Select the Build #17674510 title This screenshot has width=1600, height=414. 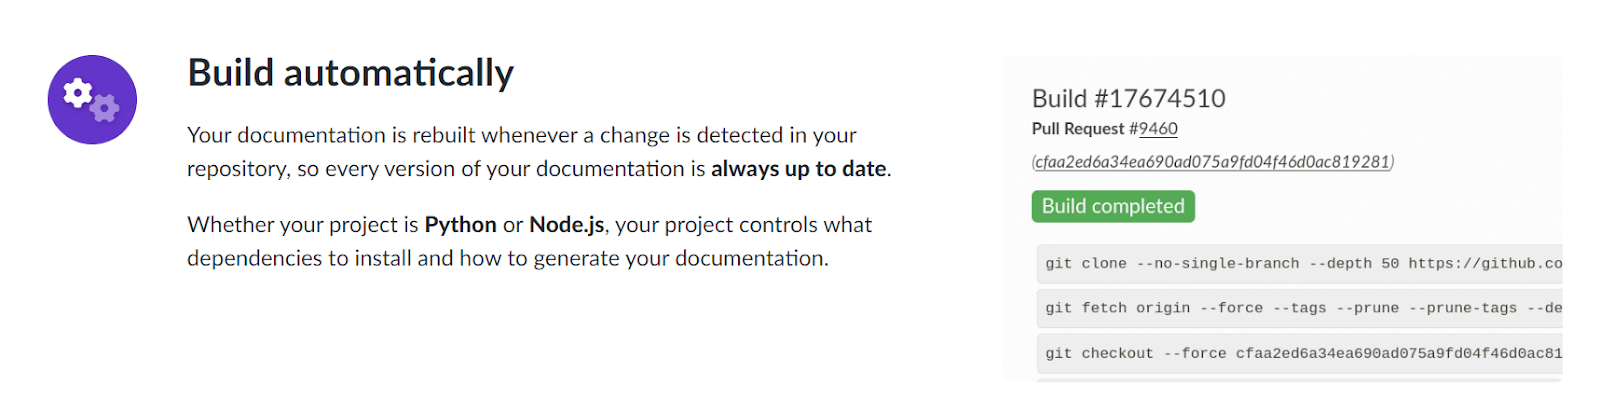[1128, 98]
